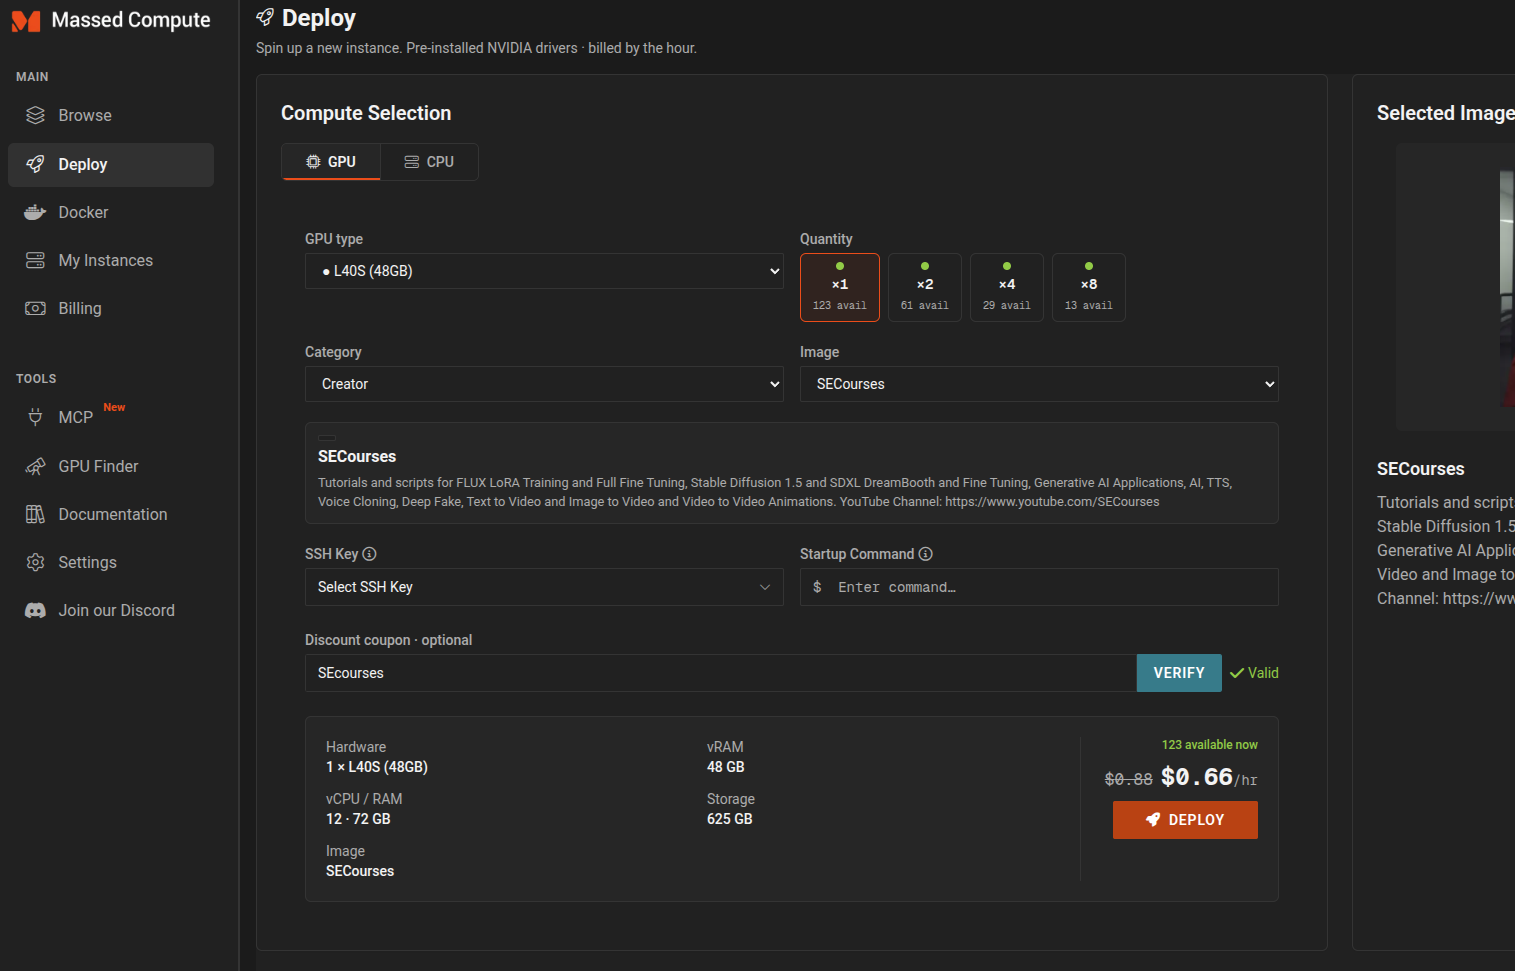Click the Browse layers icon in sidebar
1515x971 pixels.
pos(35,115)
